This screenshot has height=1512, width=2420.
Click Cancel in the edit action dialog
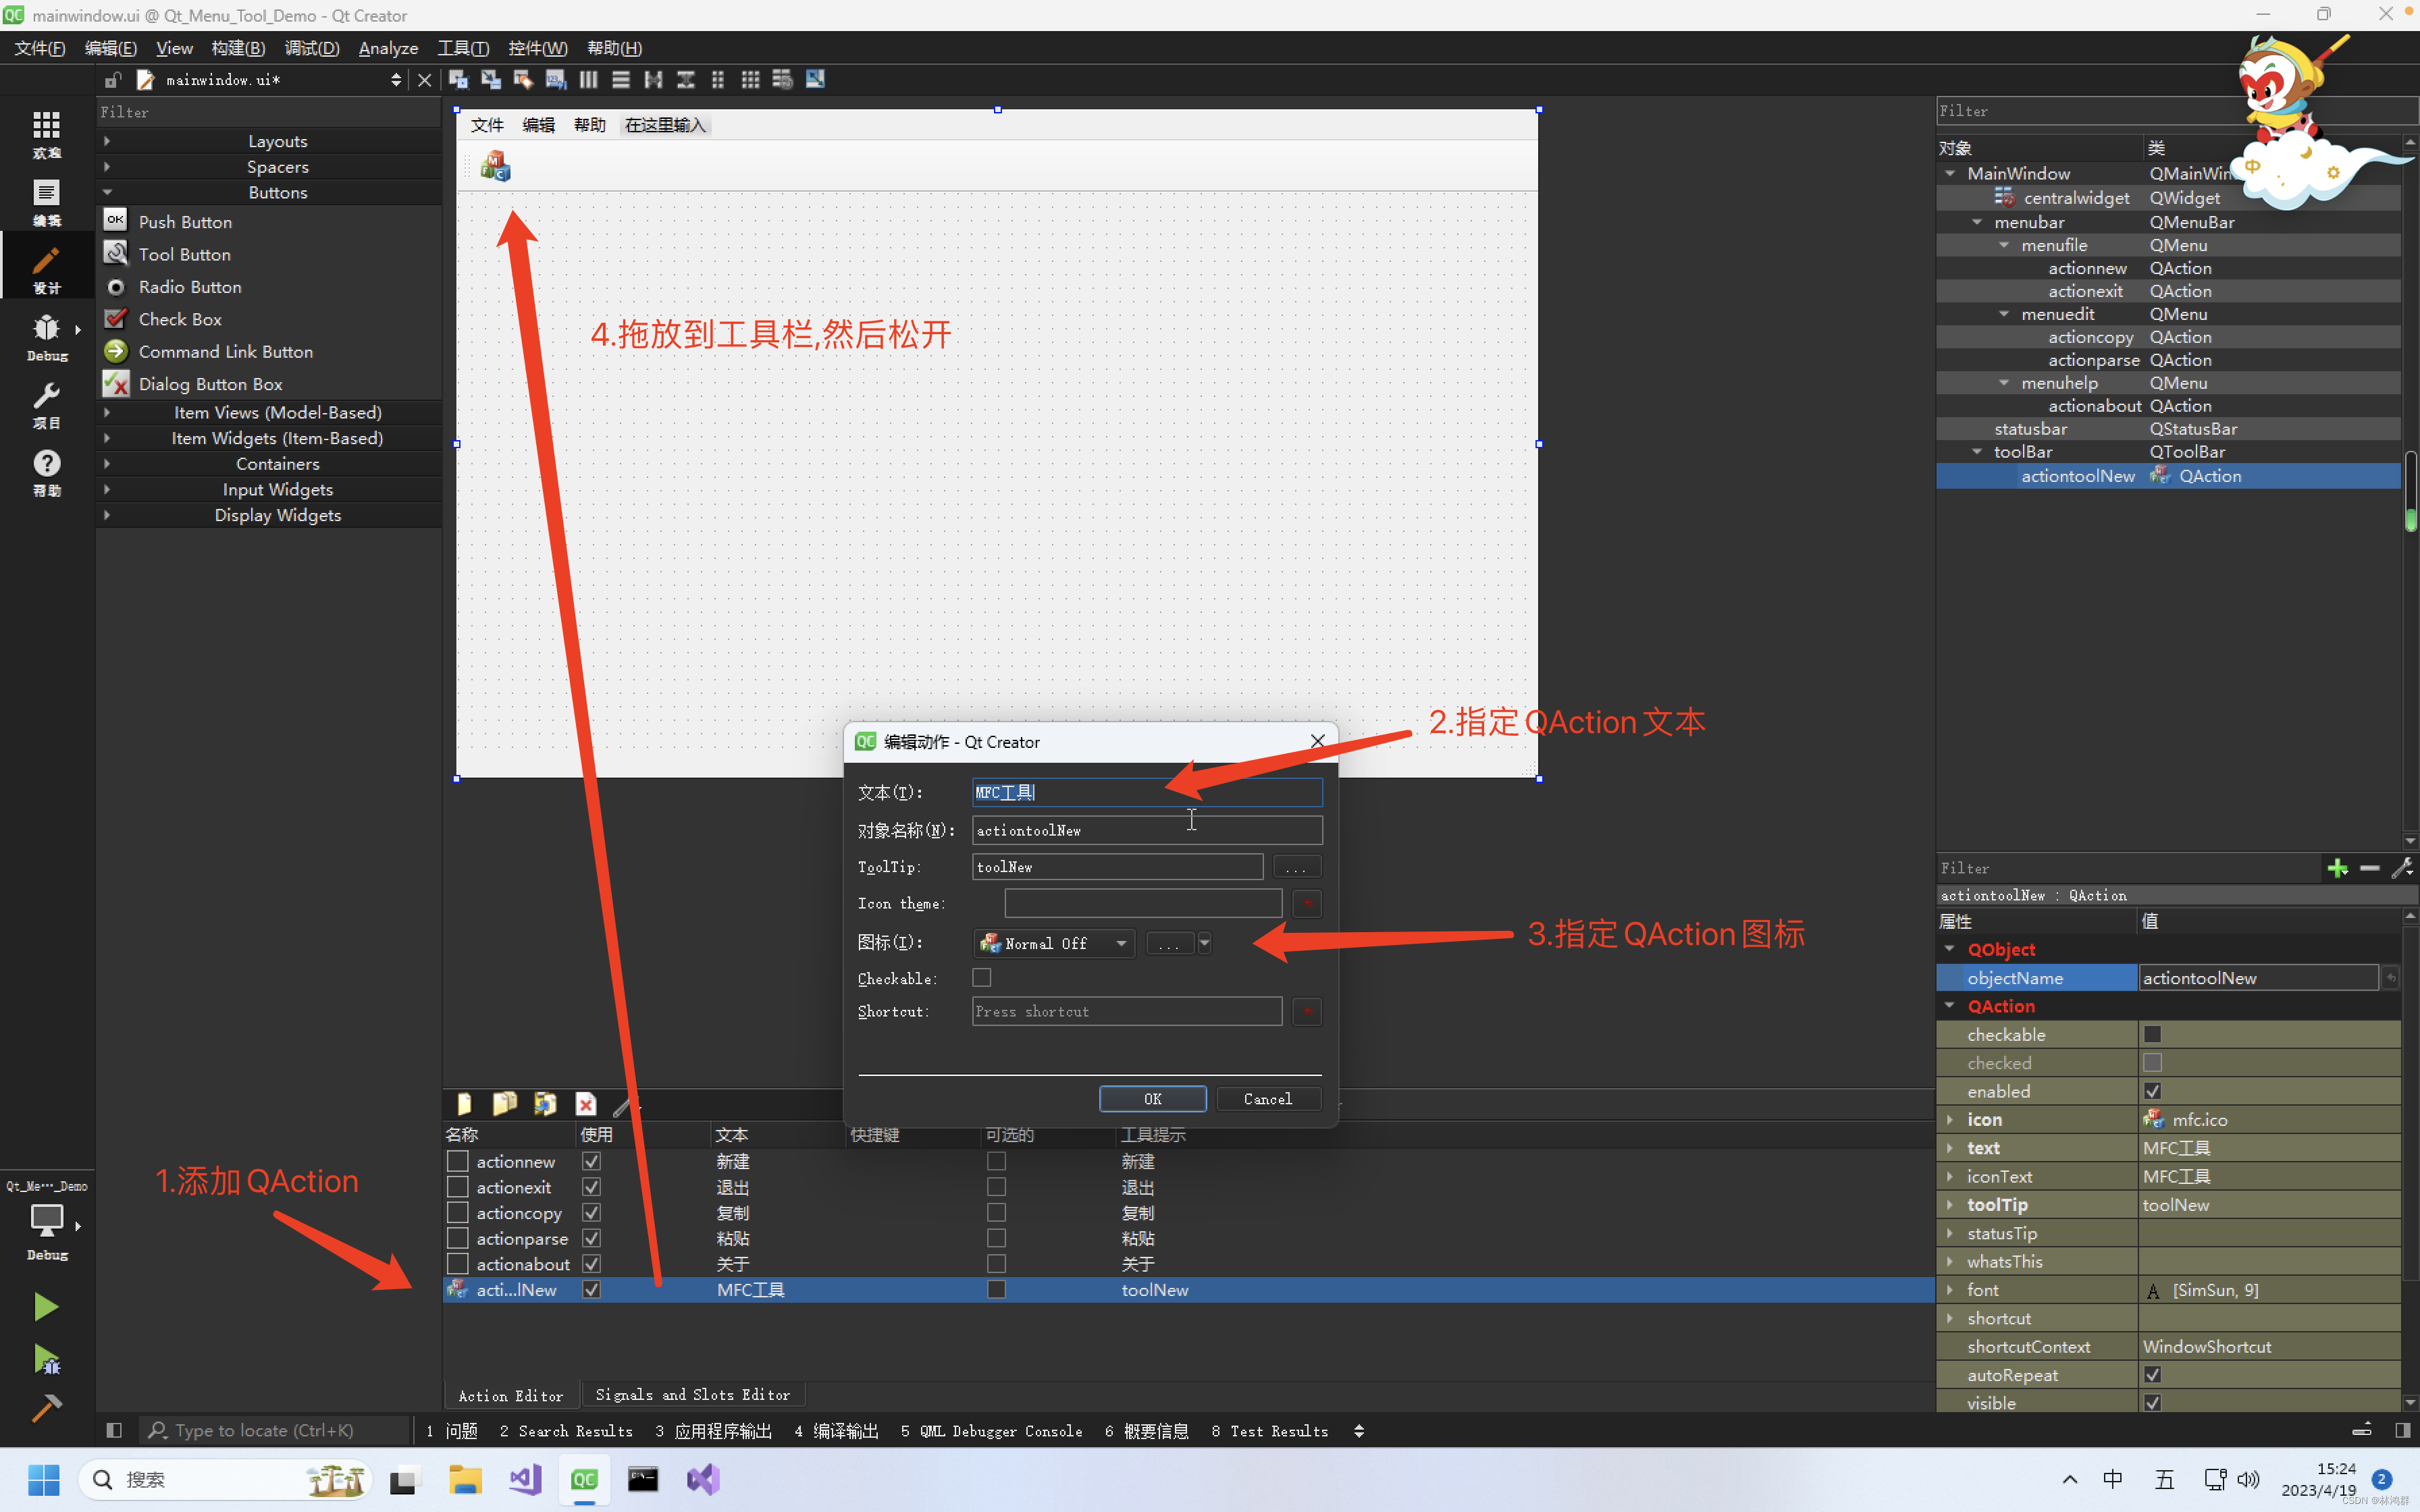click(x=1267, y=1098)
